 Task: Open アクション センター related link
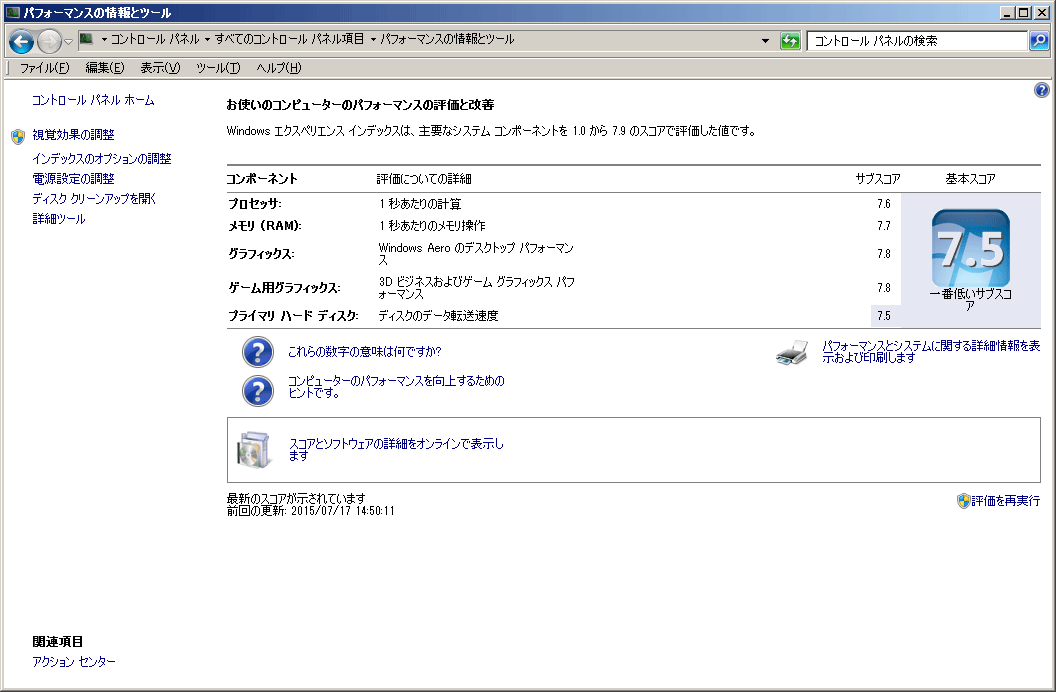coord(74,662)
